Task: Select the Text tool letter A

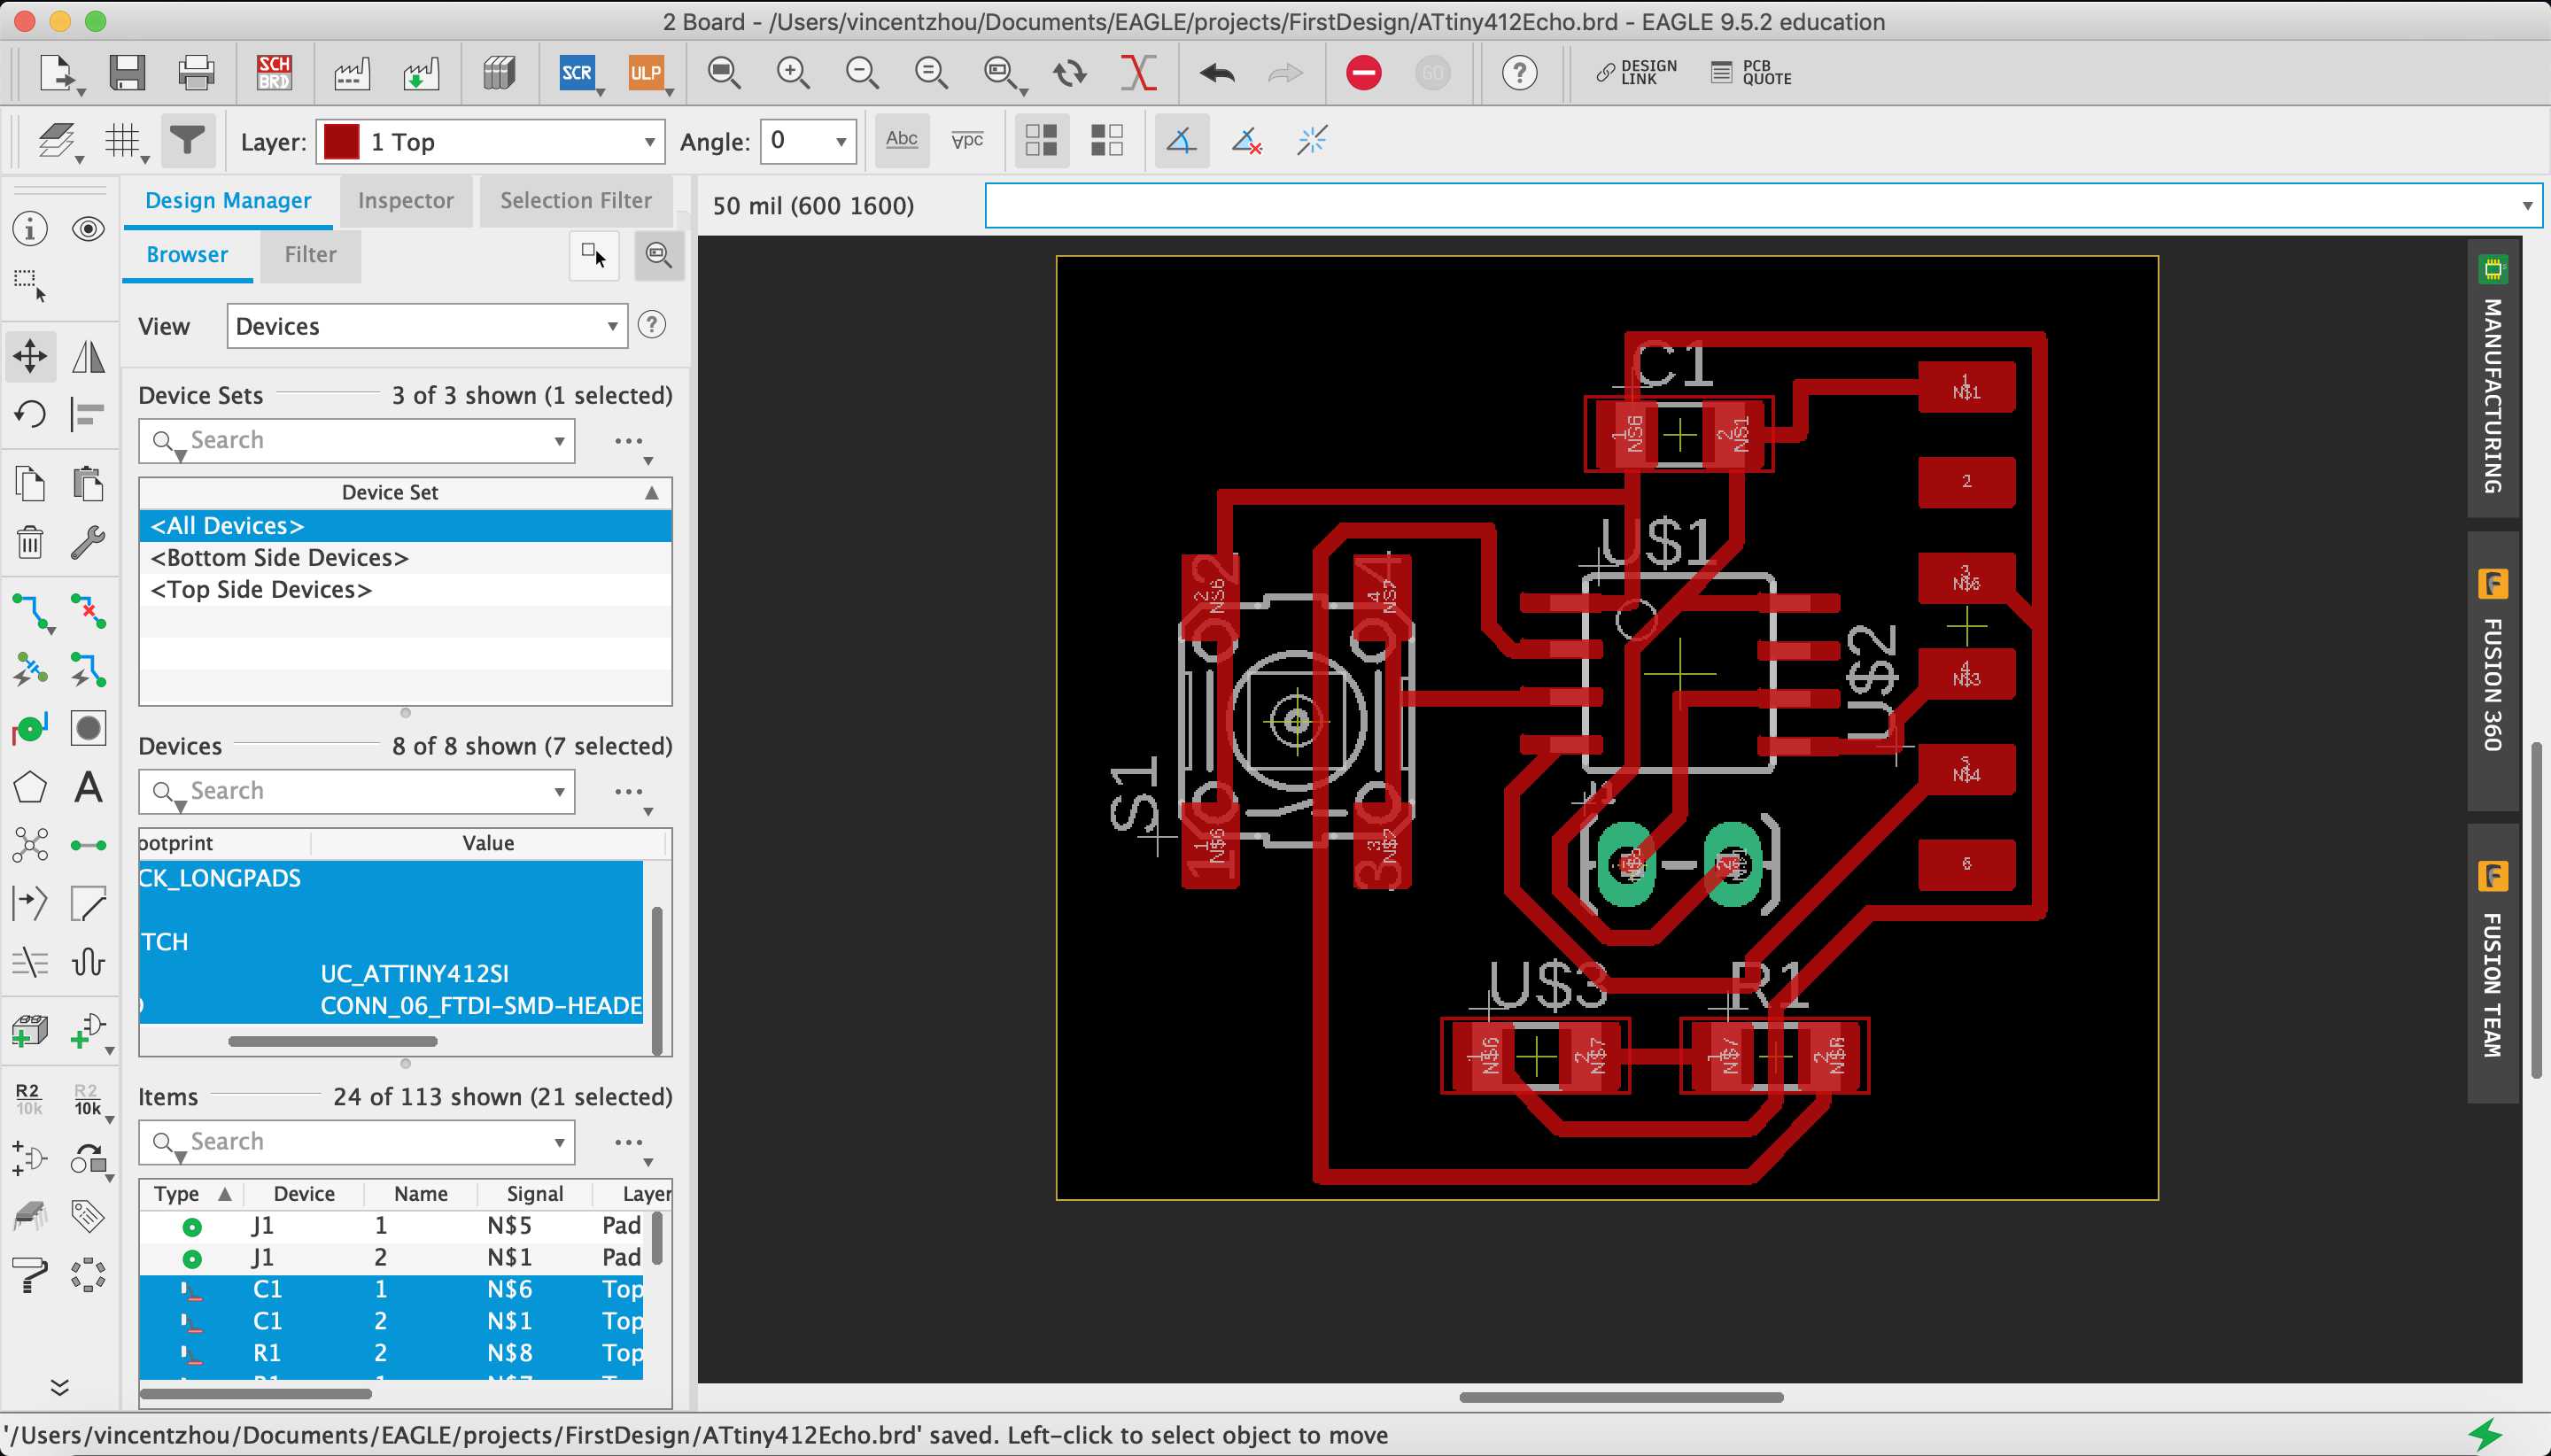Action: [88, 787]
